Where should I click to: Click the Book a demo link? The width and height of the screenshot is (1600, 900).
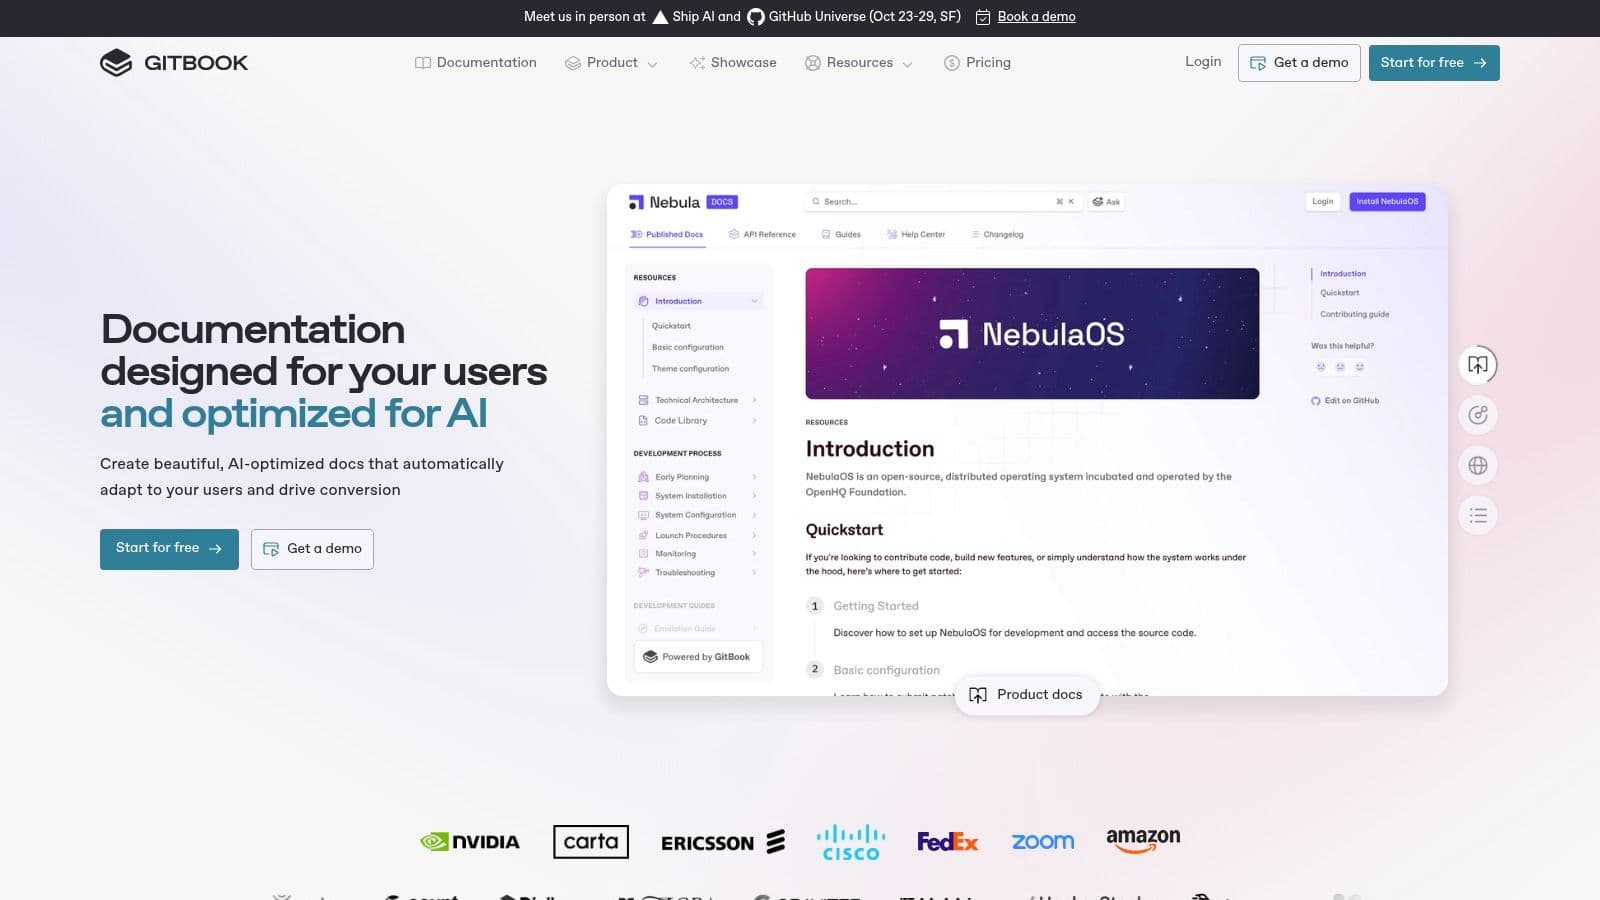pyautogui.click(x=1036, y=17)
